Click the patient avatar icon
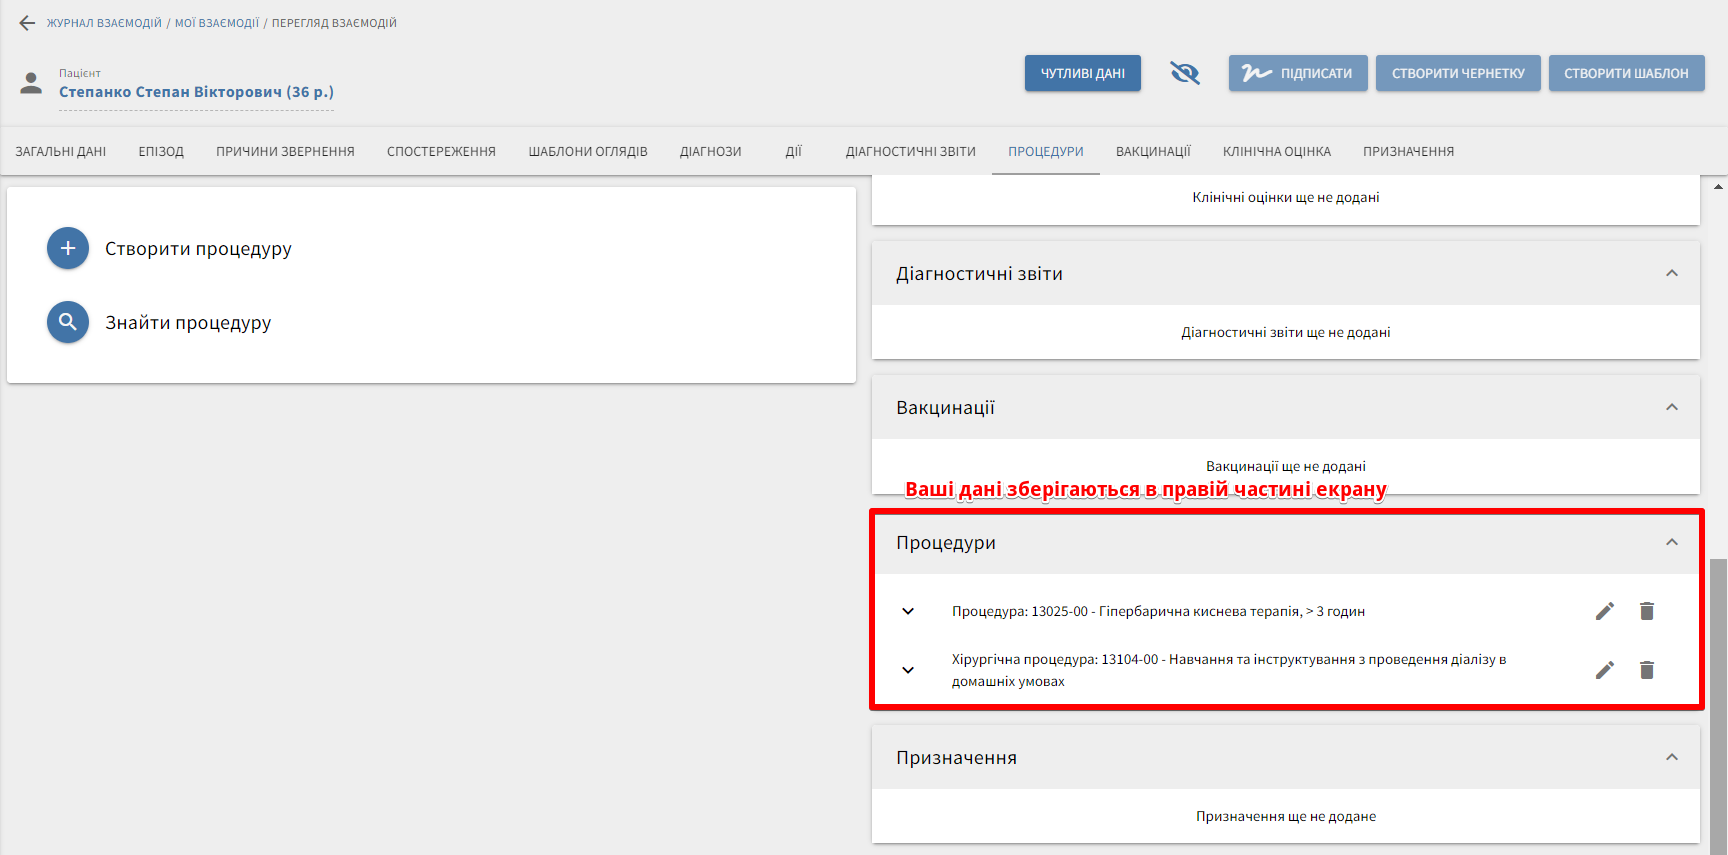Image resolution: width=1728 pixels, height=855 pixels. point(32,83)
